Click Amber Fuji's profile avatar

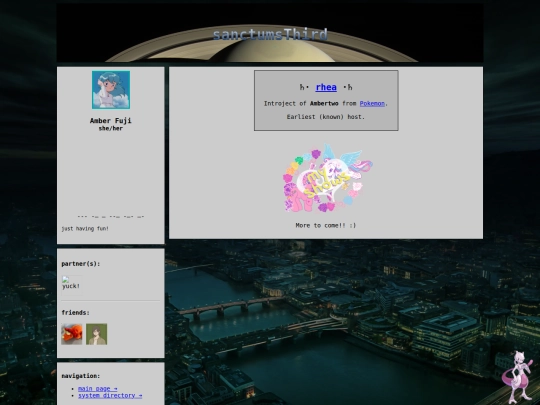[111, 90]
